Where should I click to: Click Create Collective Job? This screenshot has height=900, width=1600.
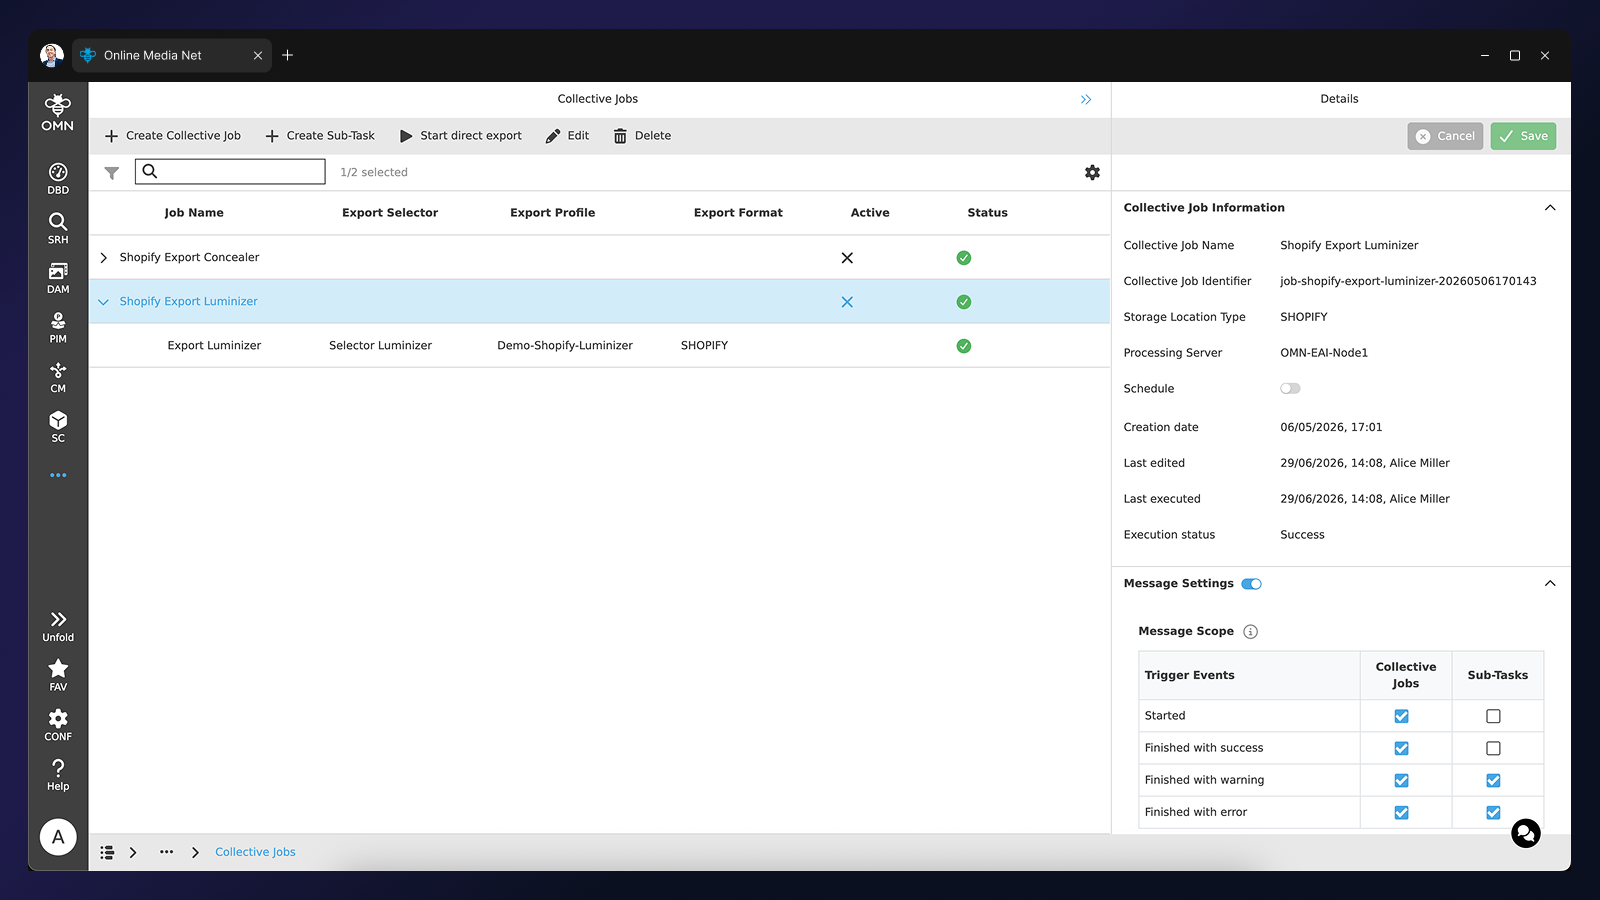pos(173,136)
